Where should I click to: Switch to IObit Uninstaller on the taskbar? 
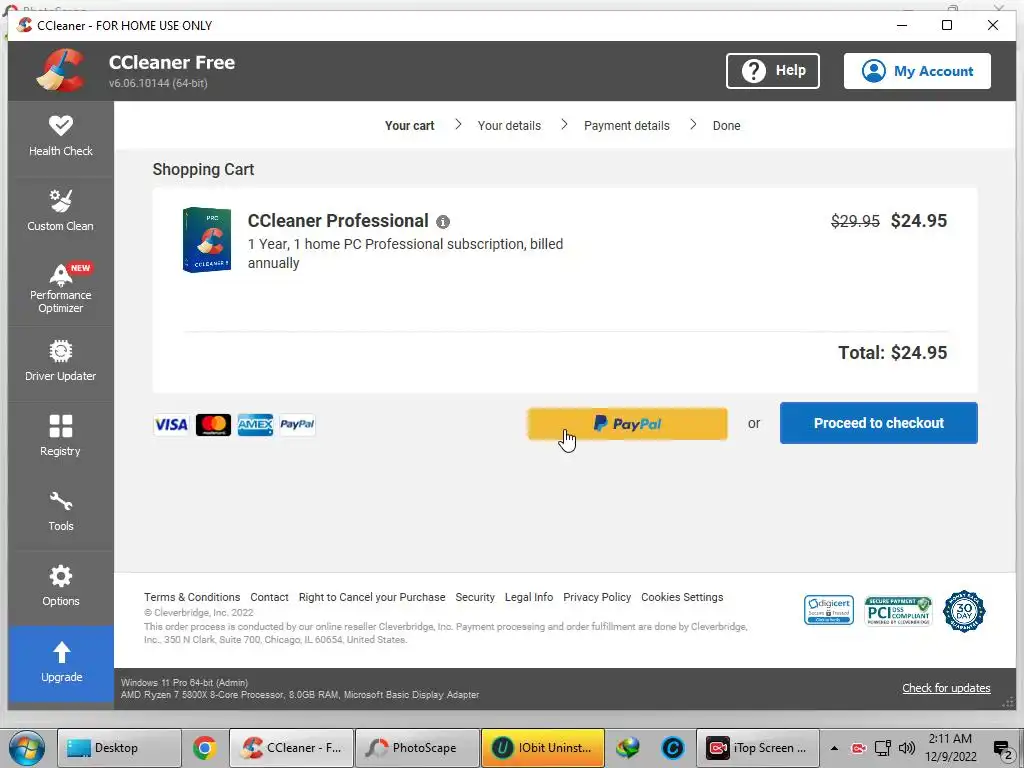543,748
